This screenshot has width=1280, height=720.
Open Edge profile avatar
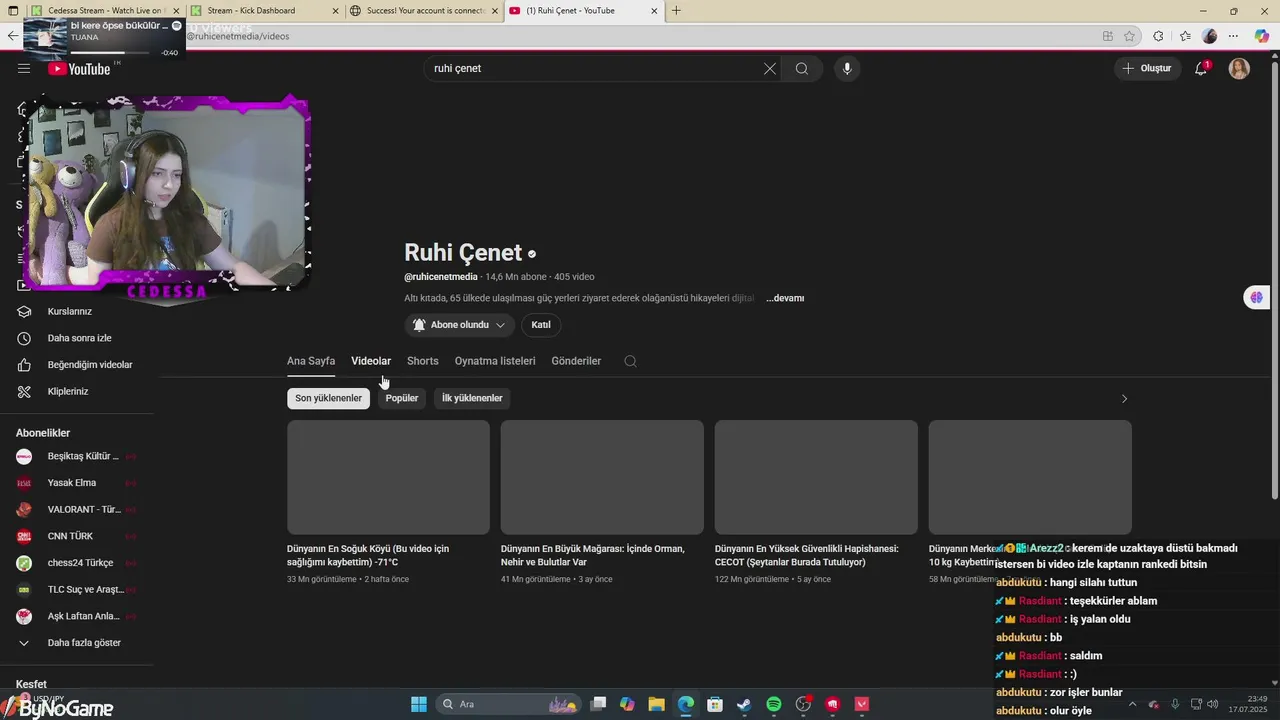pyautogui.click(x=1210, y=36)
